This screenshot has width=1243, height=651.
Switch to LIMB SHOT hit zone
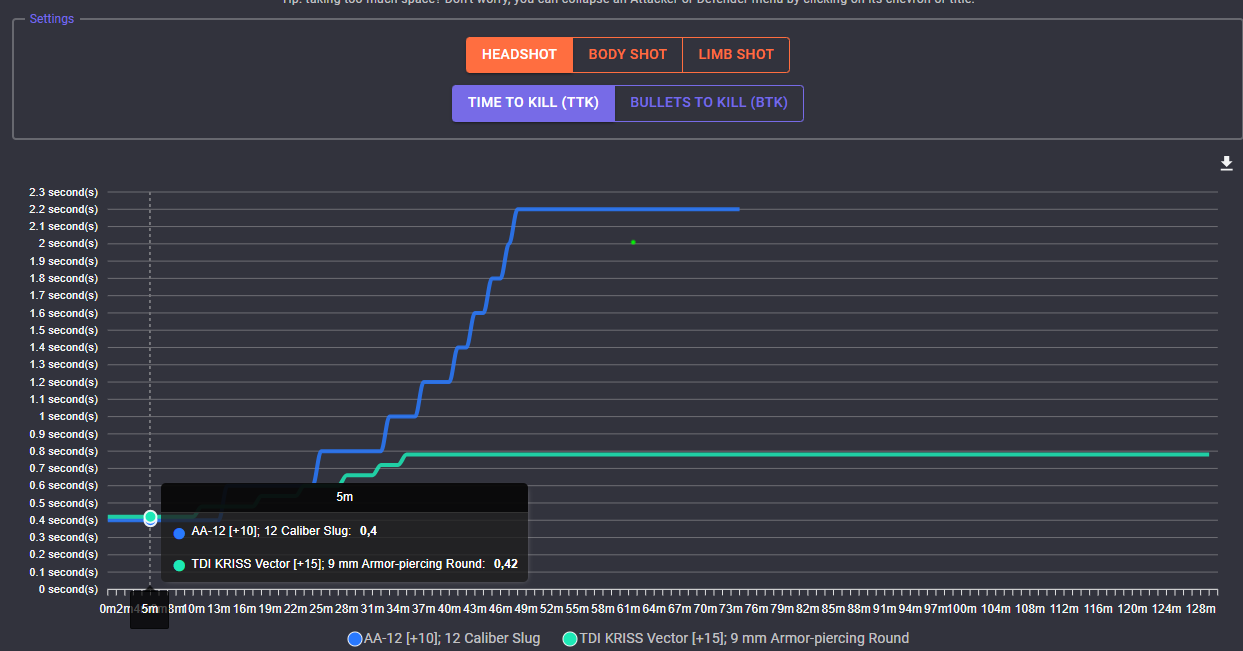tap(736, 55)
